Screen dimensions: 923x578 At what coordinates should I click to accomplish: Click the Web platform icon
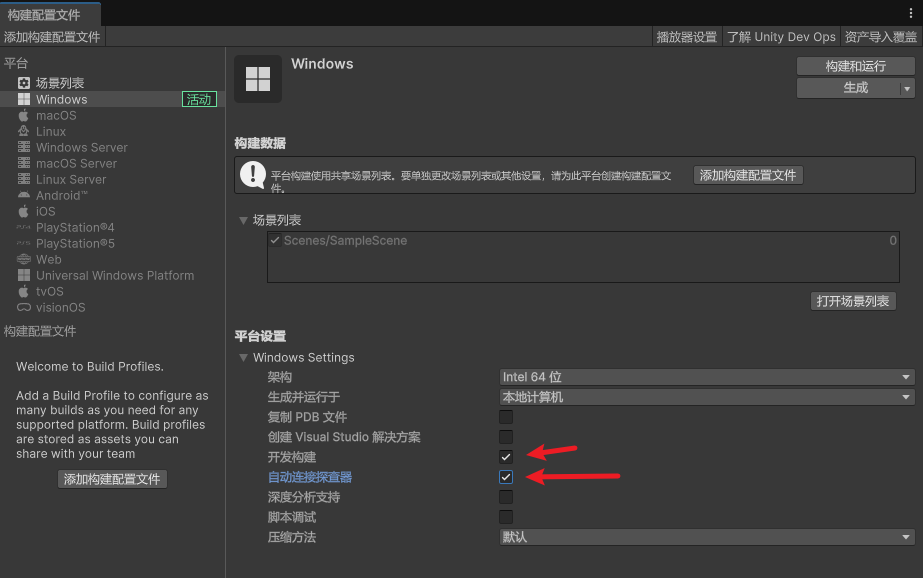point(24,259)
